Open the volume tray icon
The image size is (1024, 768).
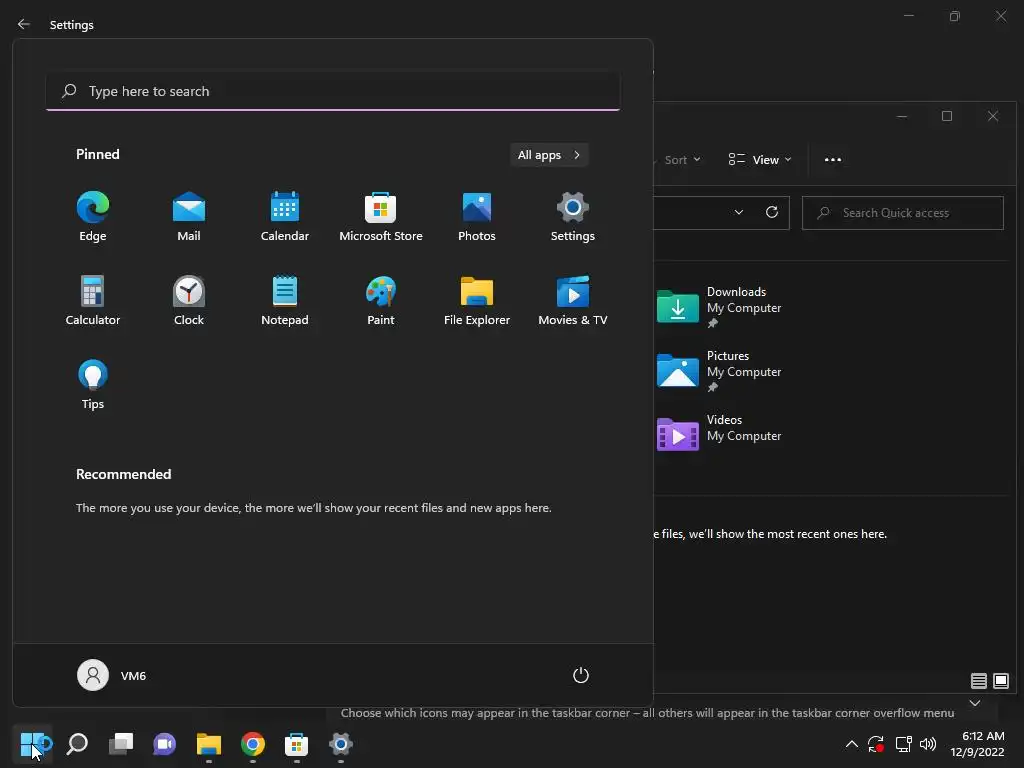point(927,744)
